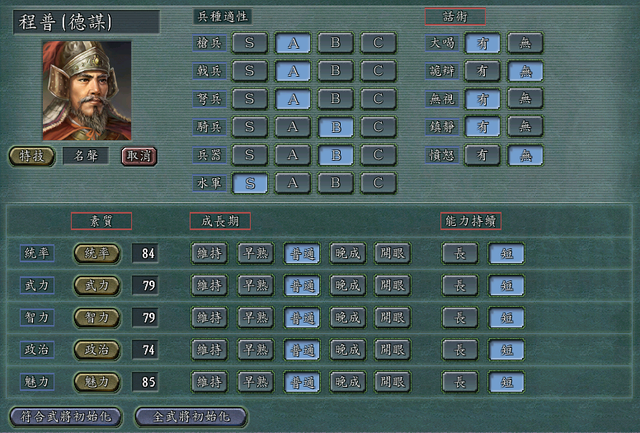This screenshot has height=433, width=640.
Task: Set 魅力 growth to 開眼
Action: (x=393, y=382)
